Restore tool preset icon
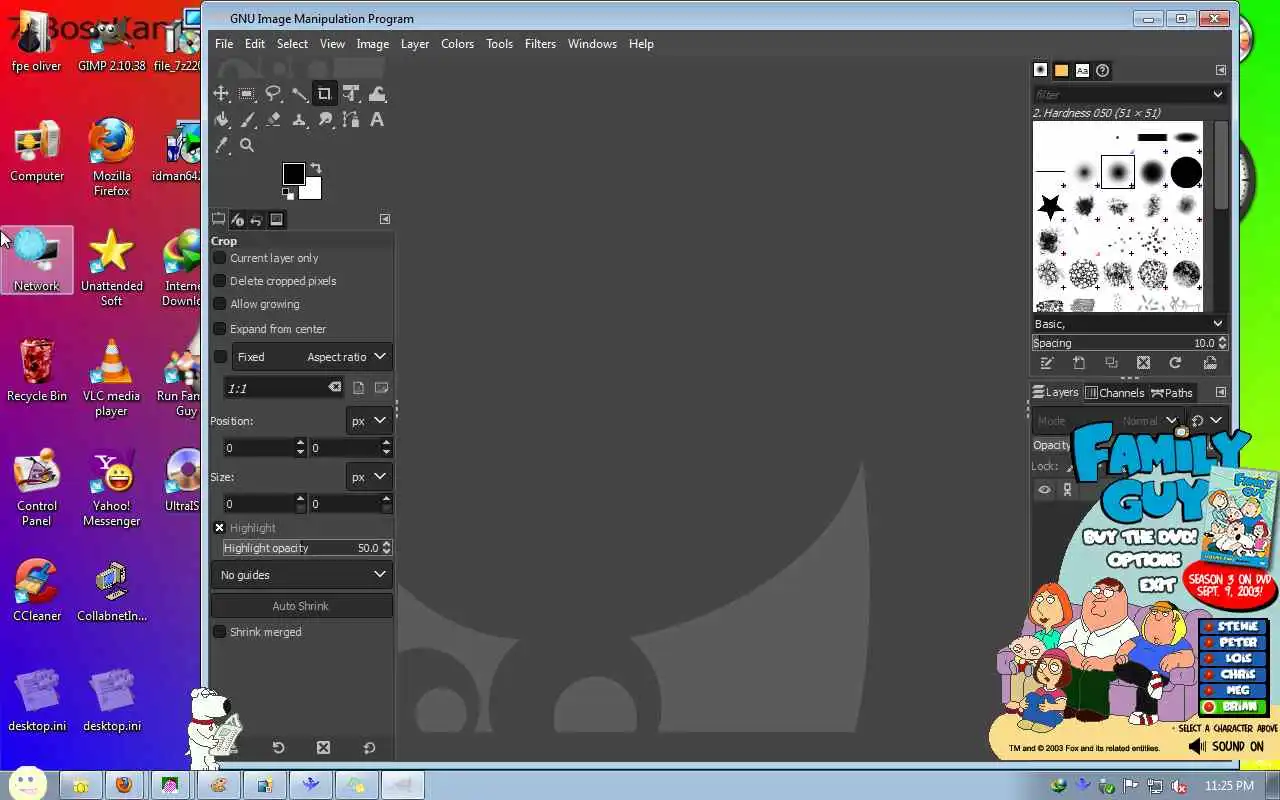 tap(278, 748)
